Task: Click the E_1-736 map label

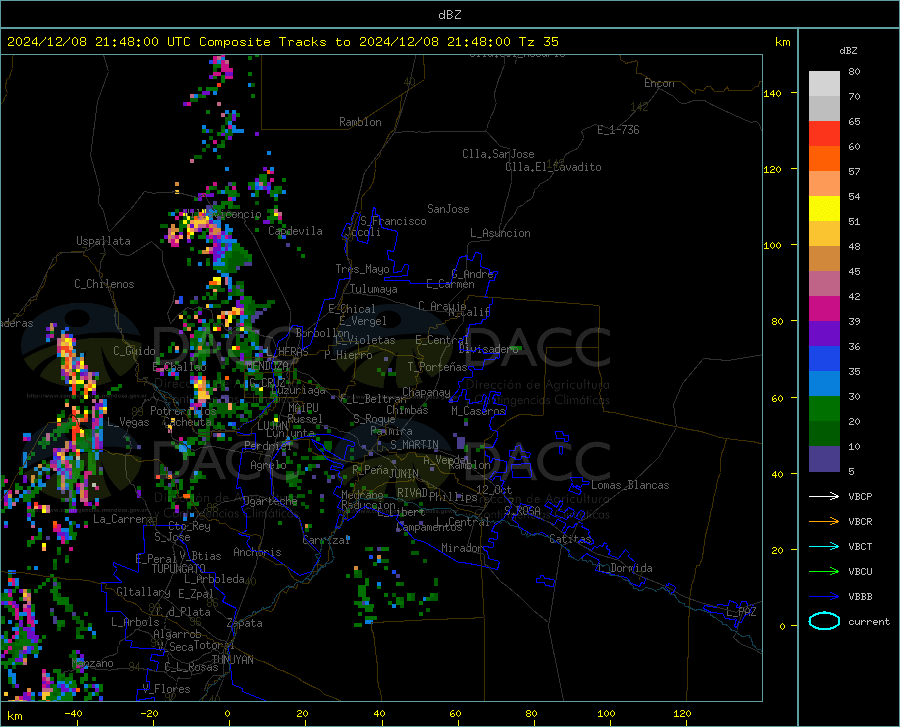Action: [x=618, y=130]
